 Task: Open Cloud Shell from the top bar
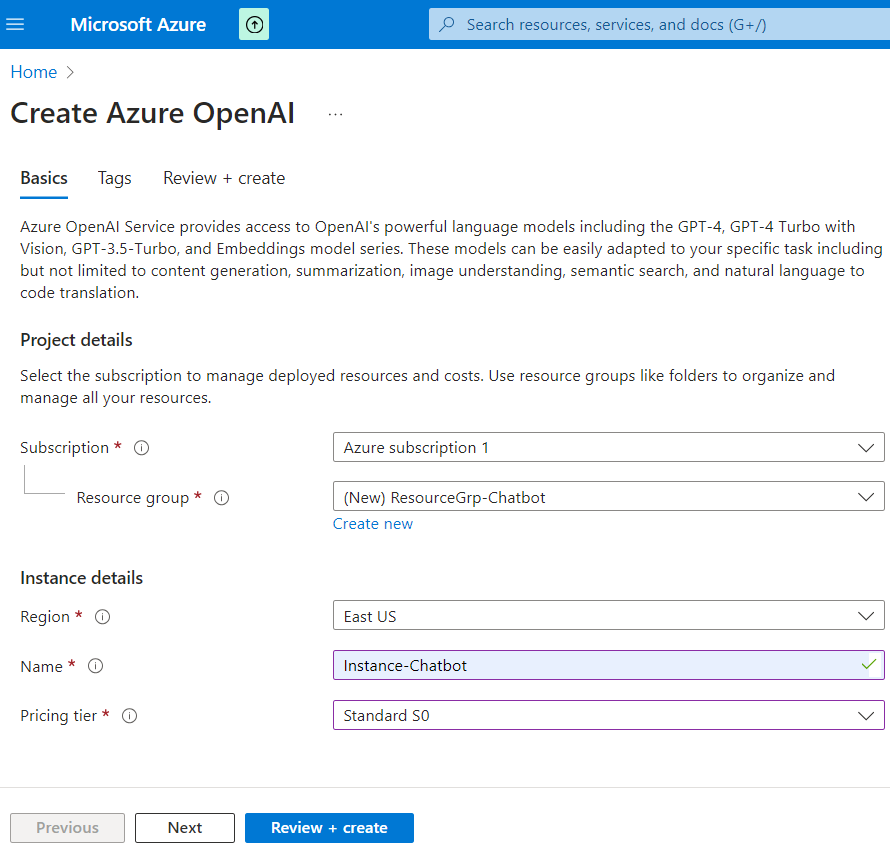point(253,24)
